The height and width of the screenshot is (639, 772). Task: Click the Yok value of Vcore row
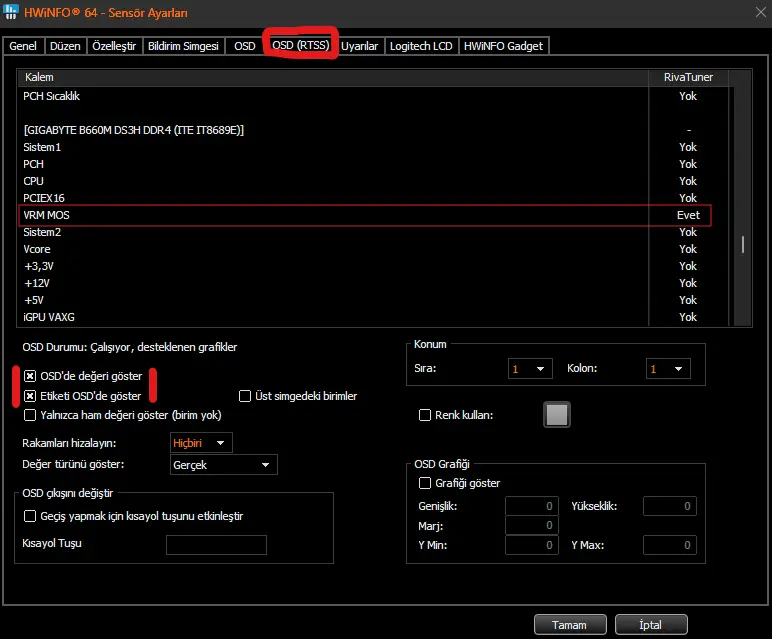[688, 249]
